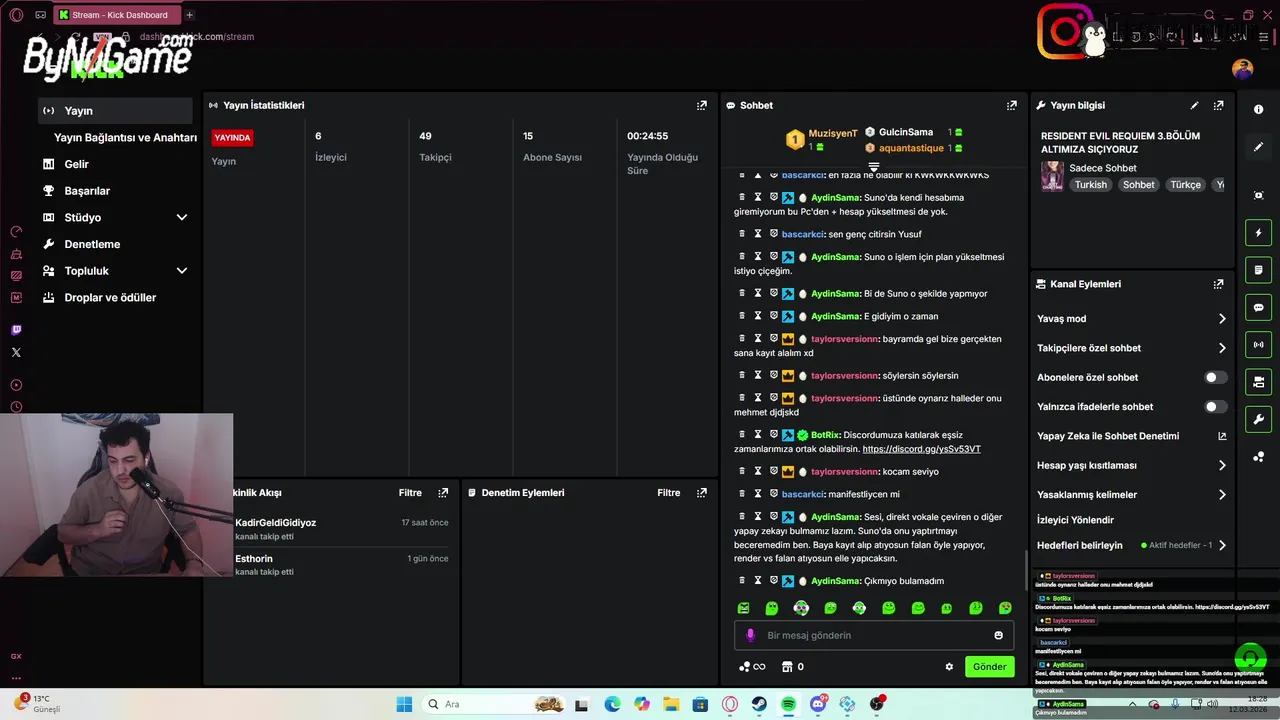Click the shop icon below chat input
Screen dimensions: 1280x720
point(787,667)
